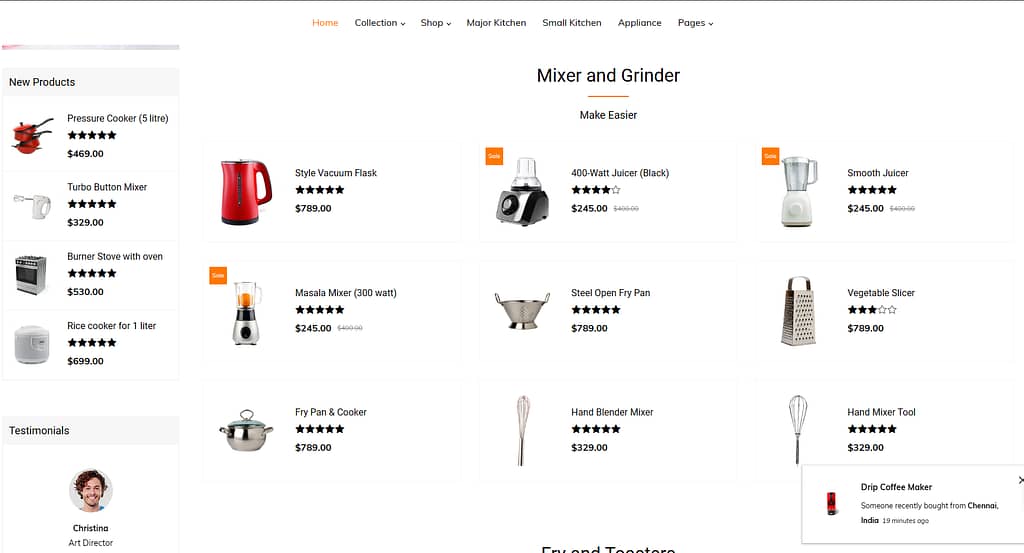Screen dimensions: 1024x553
Task: Open the Small Kitchen menu item
Action: (571, 23)
